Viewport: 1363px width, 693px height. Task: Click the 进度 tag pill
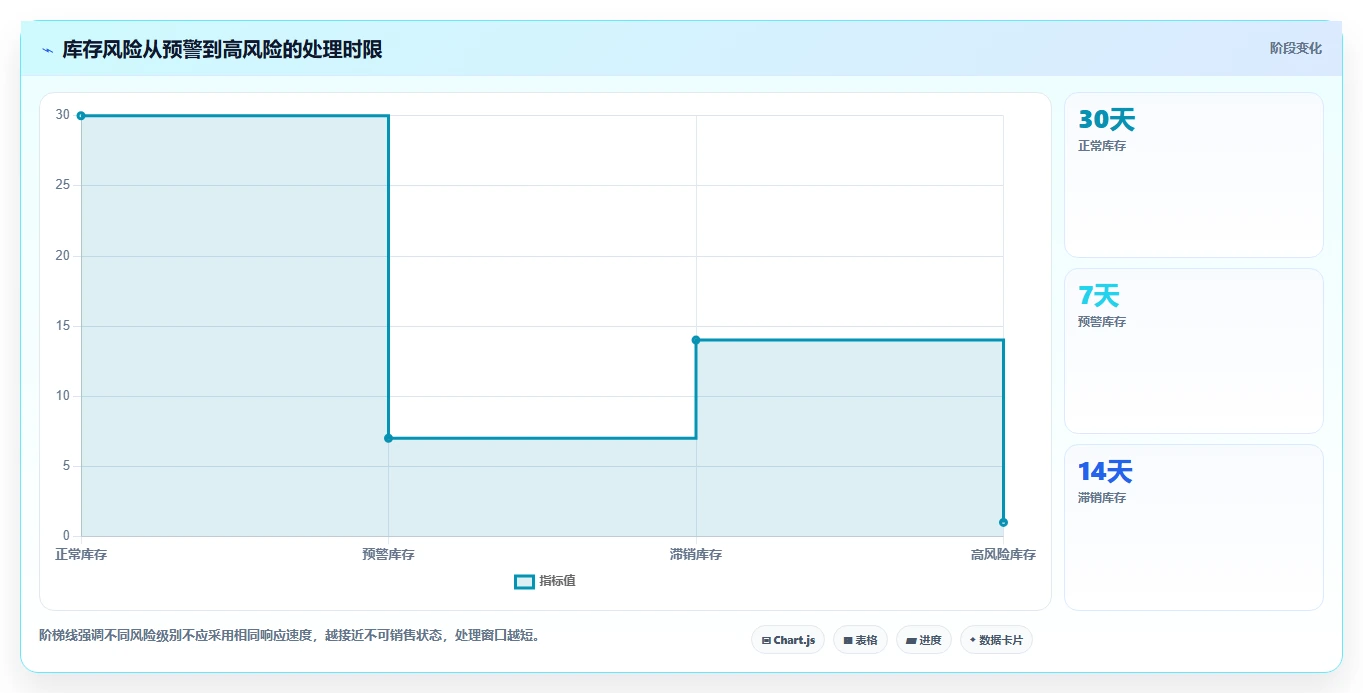click(x=924, y=640)
